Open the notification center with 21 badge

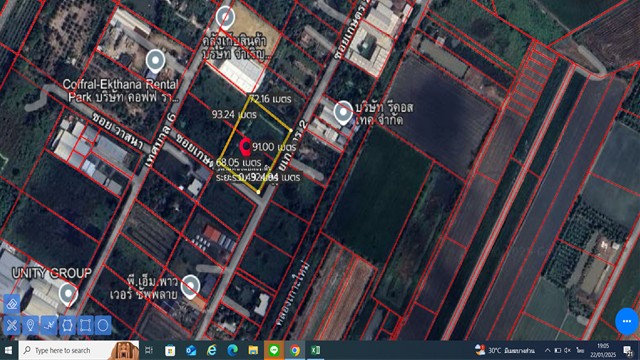(628, 351)
